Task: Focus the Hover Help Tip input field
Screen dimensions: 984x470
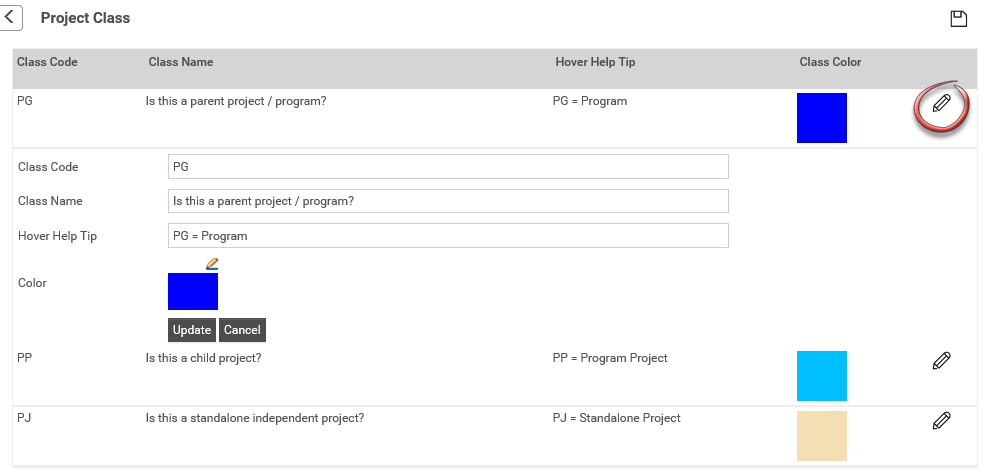Action: [448, 236]
